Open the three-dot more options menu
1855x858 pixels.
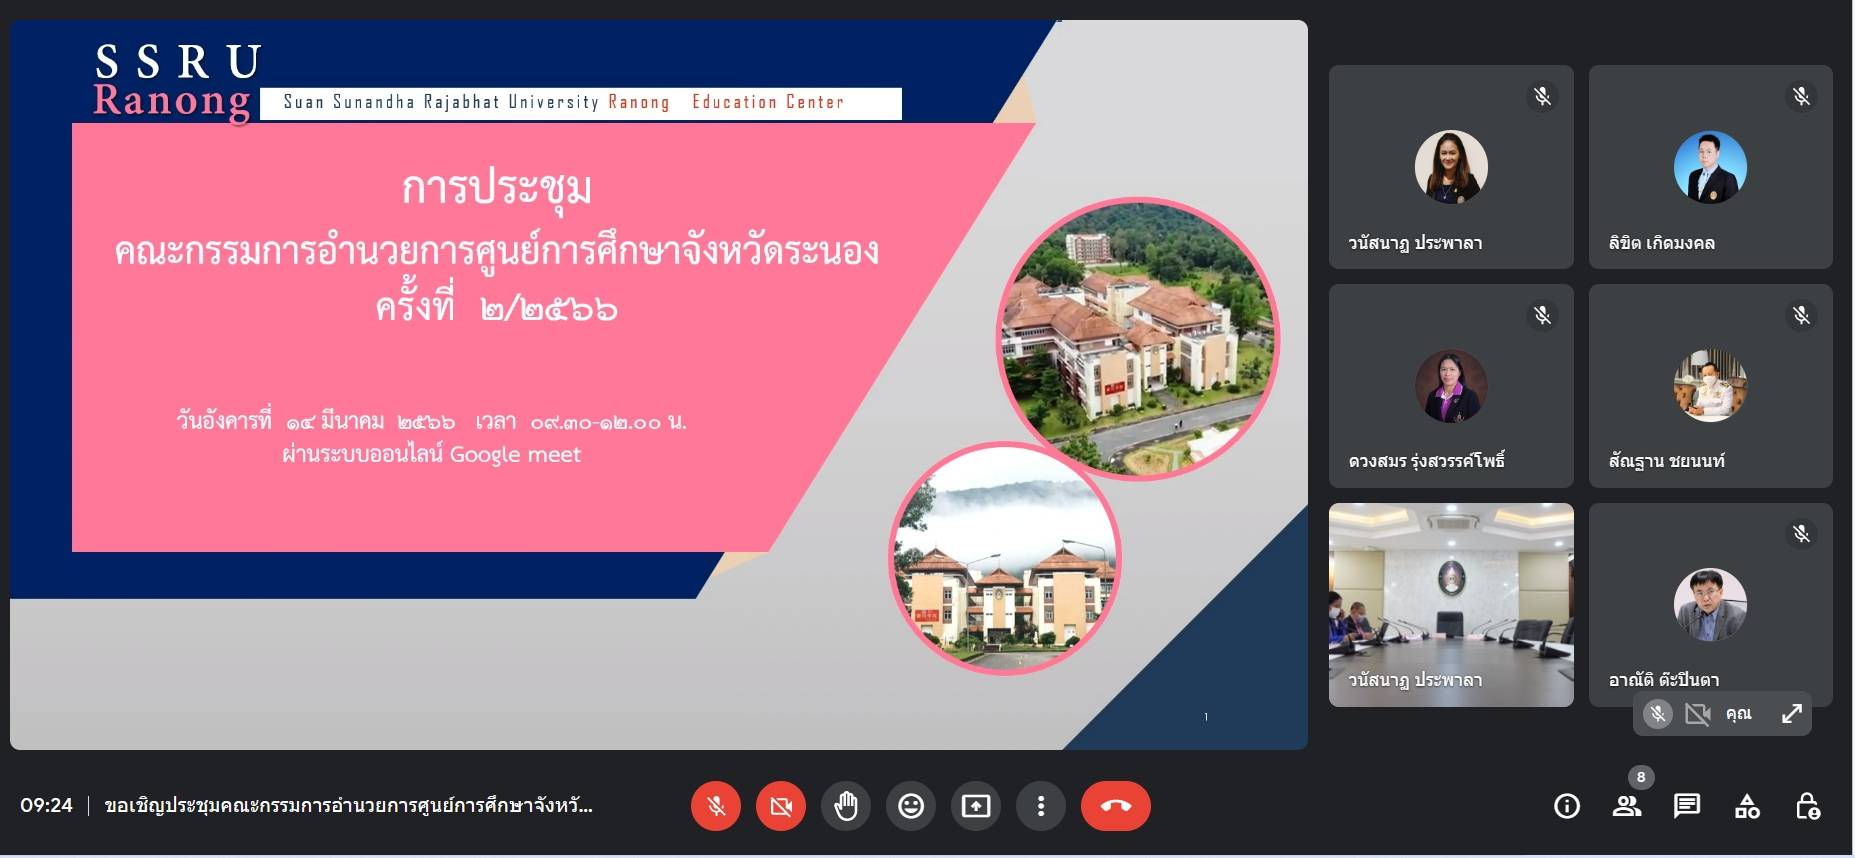pos(1041,806)
